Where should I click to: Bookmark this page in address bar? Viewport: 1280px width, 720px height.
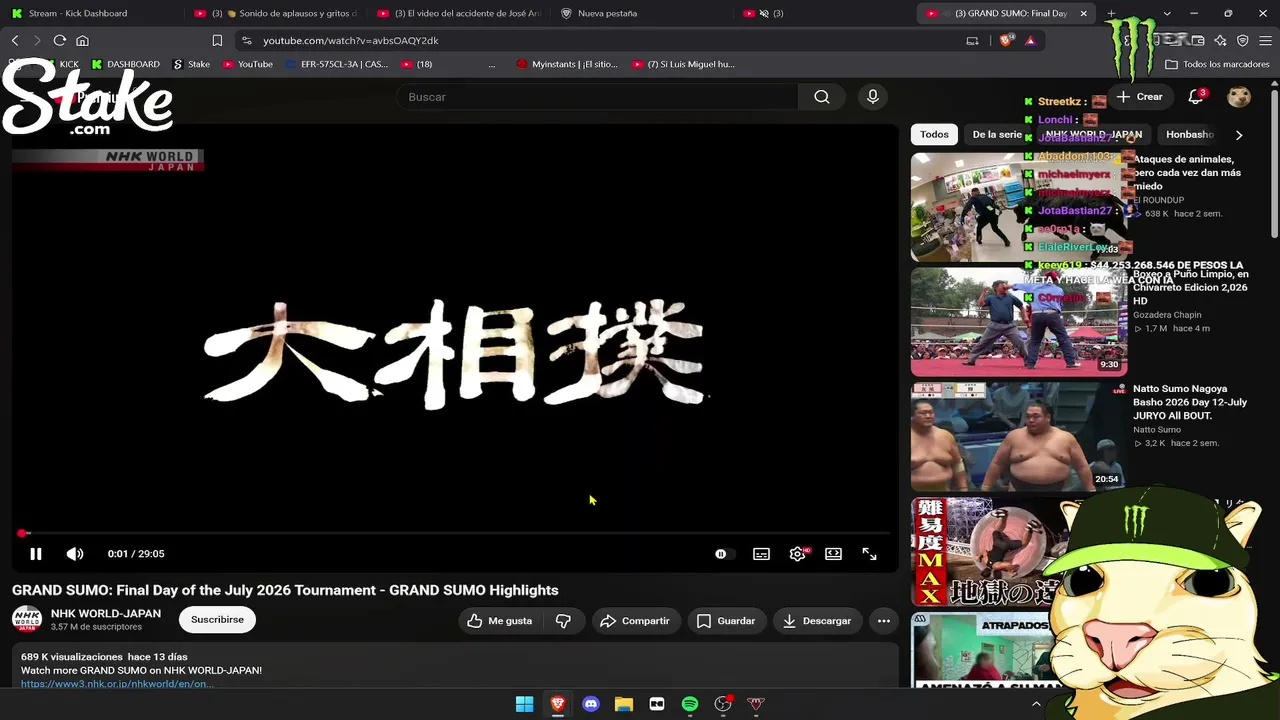(x=217, y=41)
